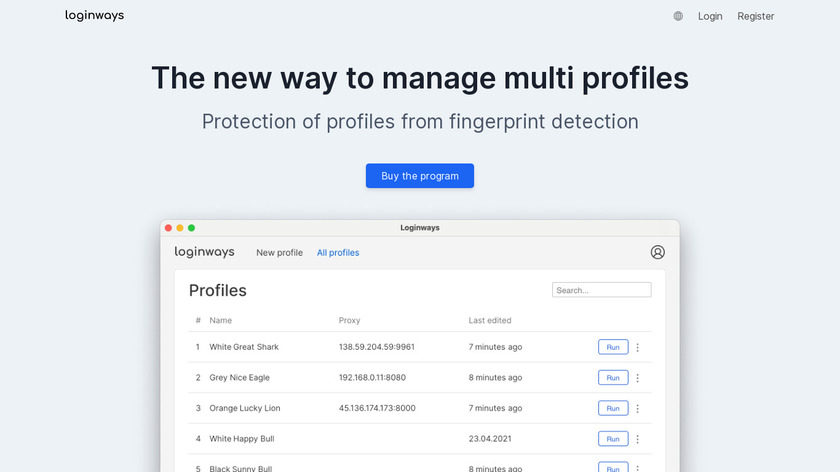Run the Black Sunny Bull profile

click(613, 467)
